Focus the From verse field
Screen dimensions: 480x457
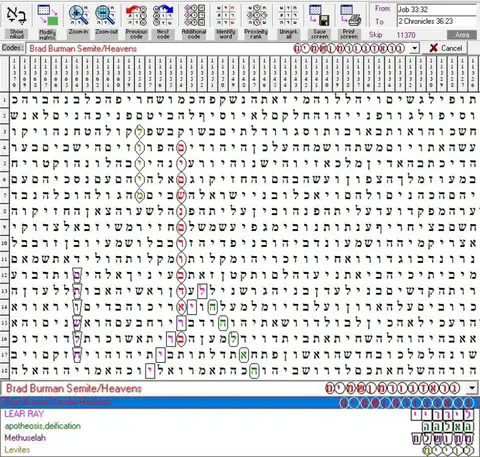pos(437,10)
